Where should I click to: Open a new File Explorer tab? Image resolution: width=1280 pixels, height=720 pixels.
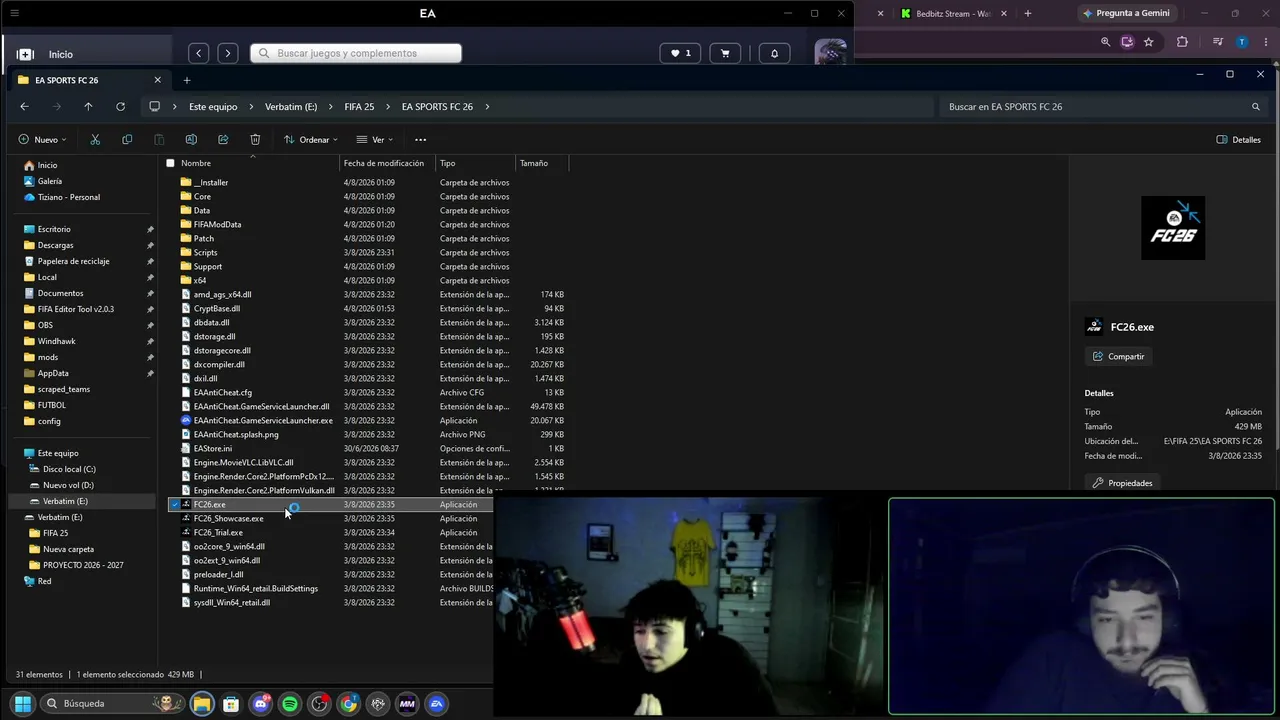186,80
